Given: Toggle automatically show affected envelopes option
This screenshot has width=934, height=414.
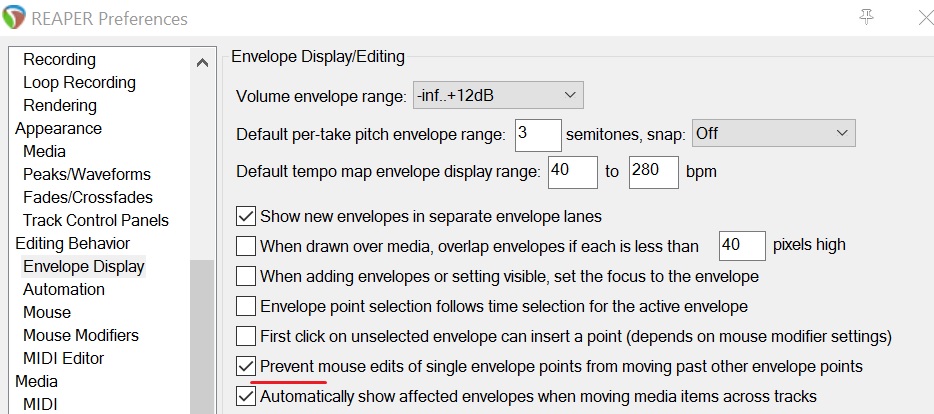Looking at the screenshot, I should click(246, 397).
